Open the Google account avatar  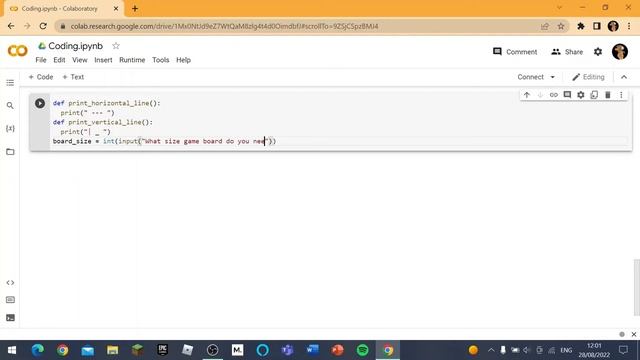tap(620, 52)
